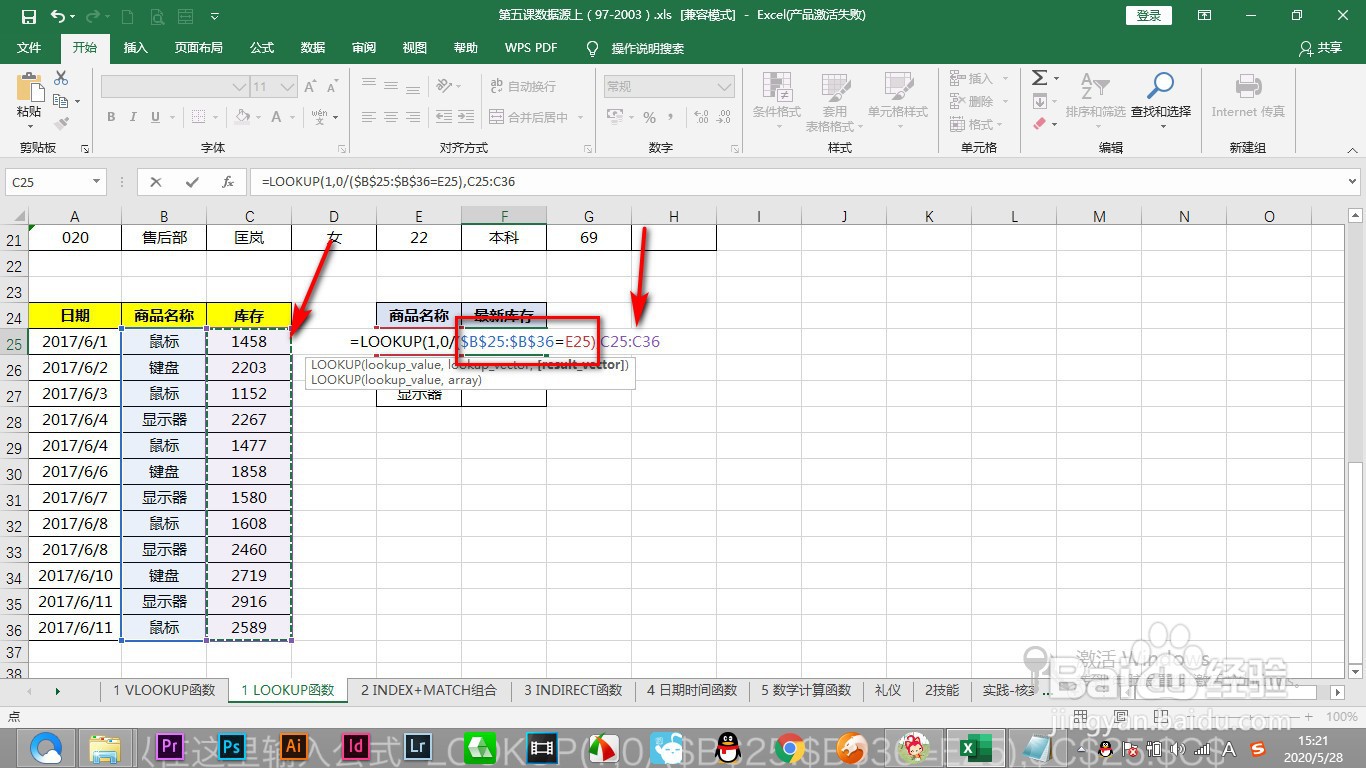Save the workbook with the Save icon
The height and width of the screenshot is (768, 1366).
(x=29, y=16)
